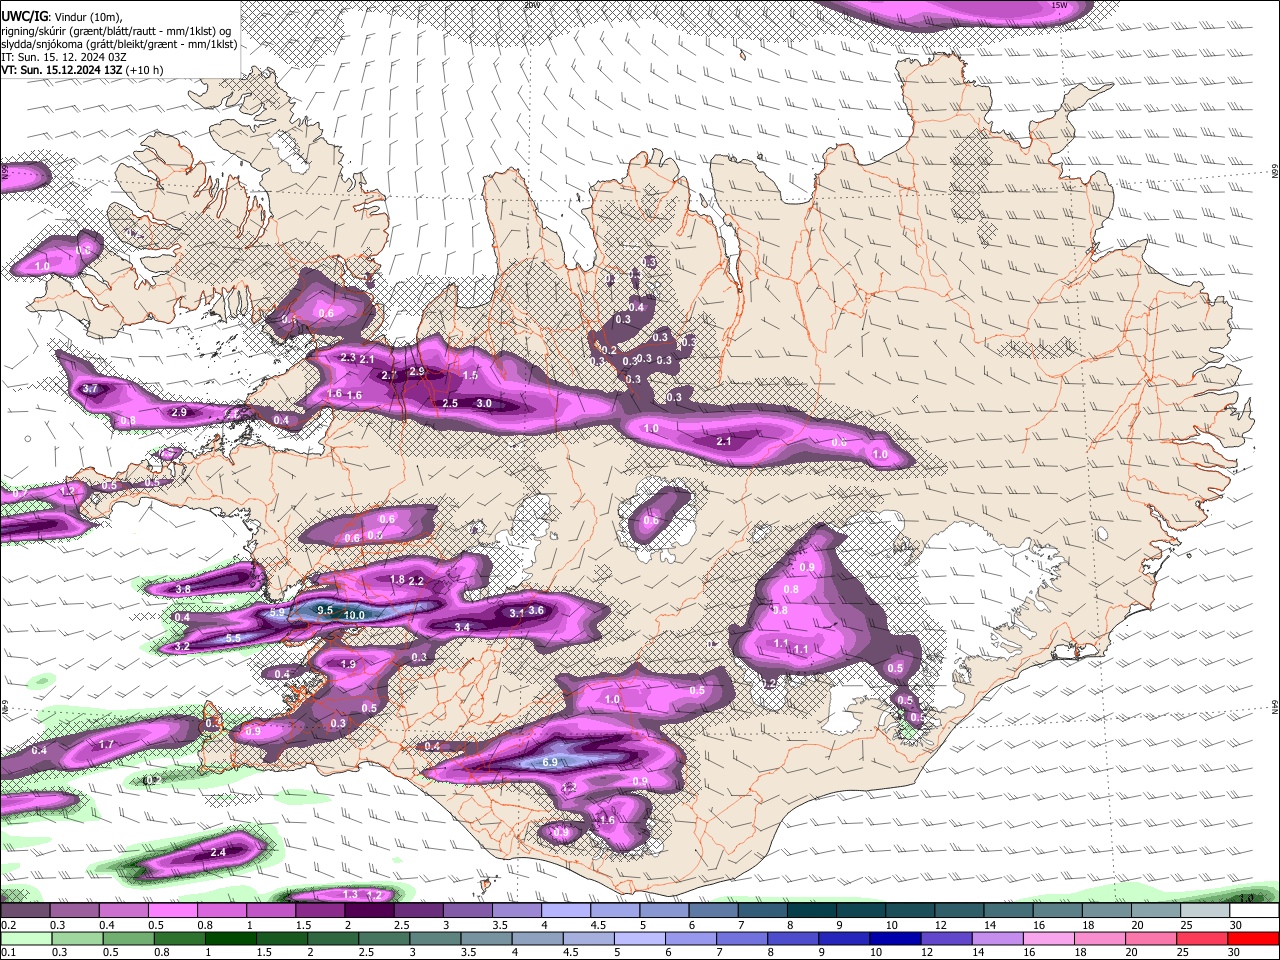Click the '3.7' precipitation value on the map
Screen dimensions: 1280x960
90,388
